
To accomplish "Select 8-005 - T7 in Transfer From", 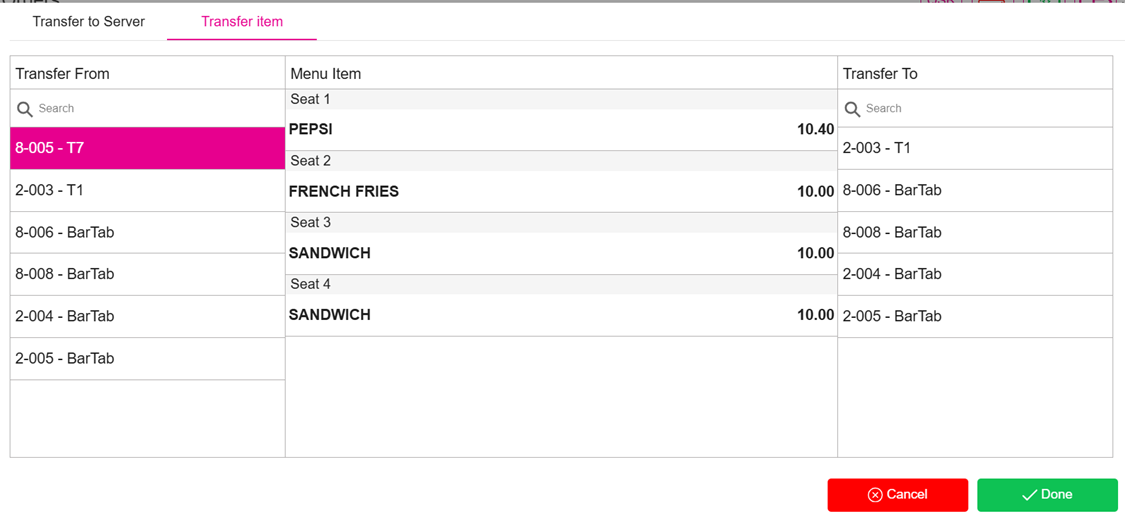I will 147,148.
